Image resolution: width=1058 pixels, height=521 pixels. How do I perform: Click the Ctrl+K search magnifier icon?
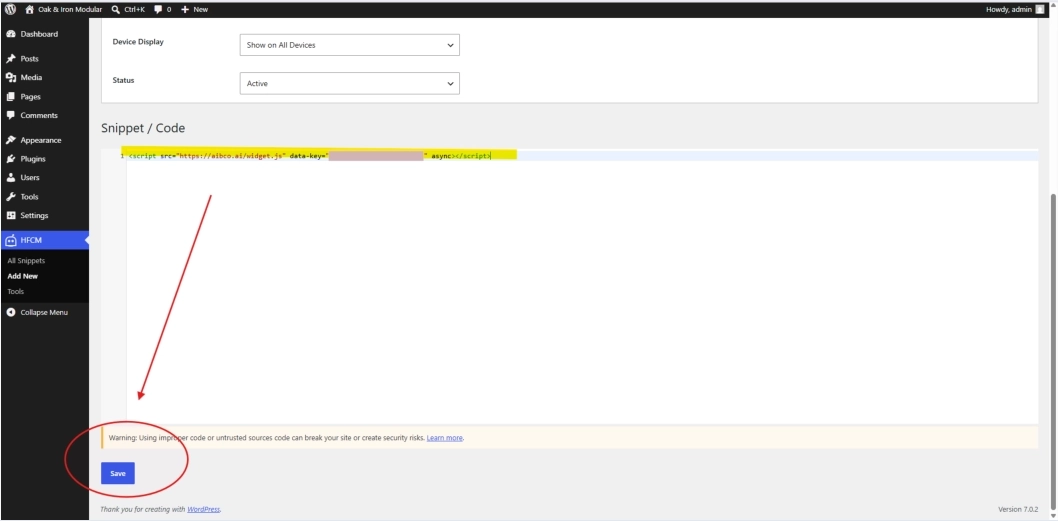pyautogui.click(x=116, y=9)
